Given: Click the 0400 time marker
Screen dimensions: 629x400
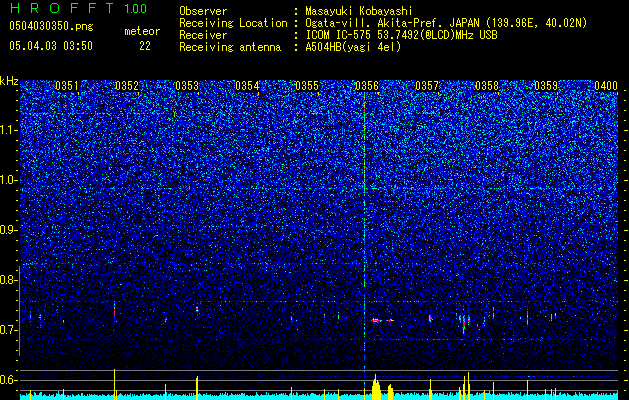Looking at the screenshot, I should coord(606,86).
